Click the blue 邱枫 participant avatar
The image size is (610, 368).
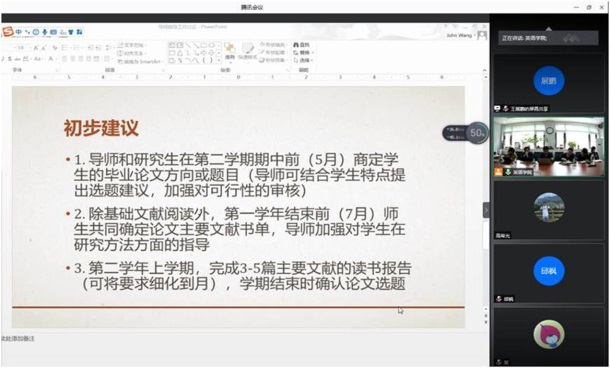(x=549, y=271)
